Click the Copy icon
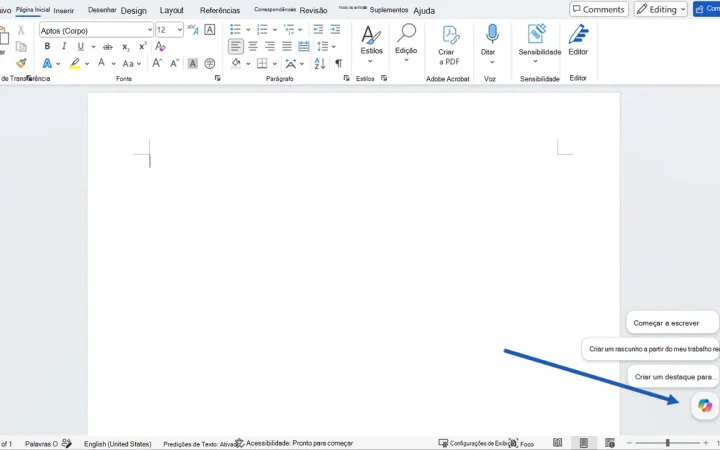Screen dimensions: 720x450 (21, 46)
